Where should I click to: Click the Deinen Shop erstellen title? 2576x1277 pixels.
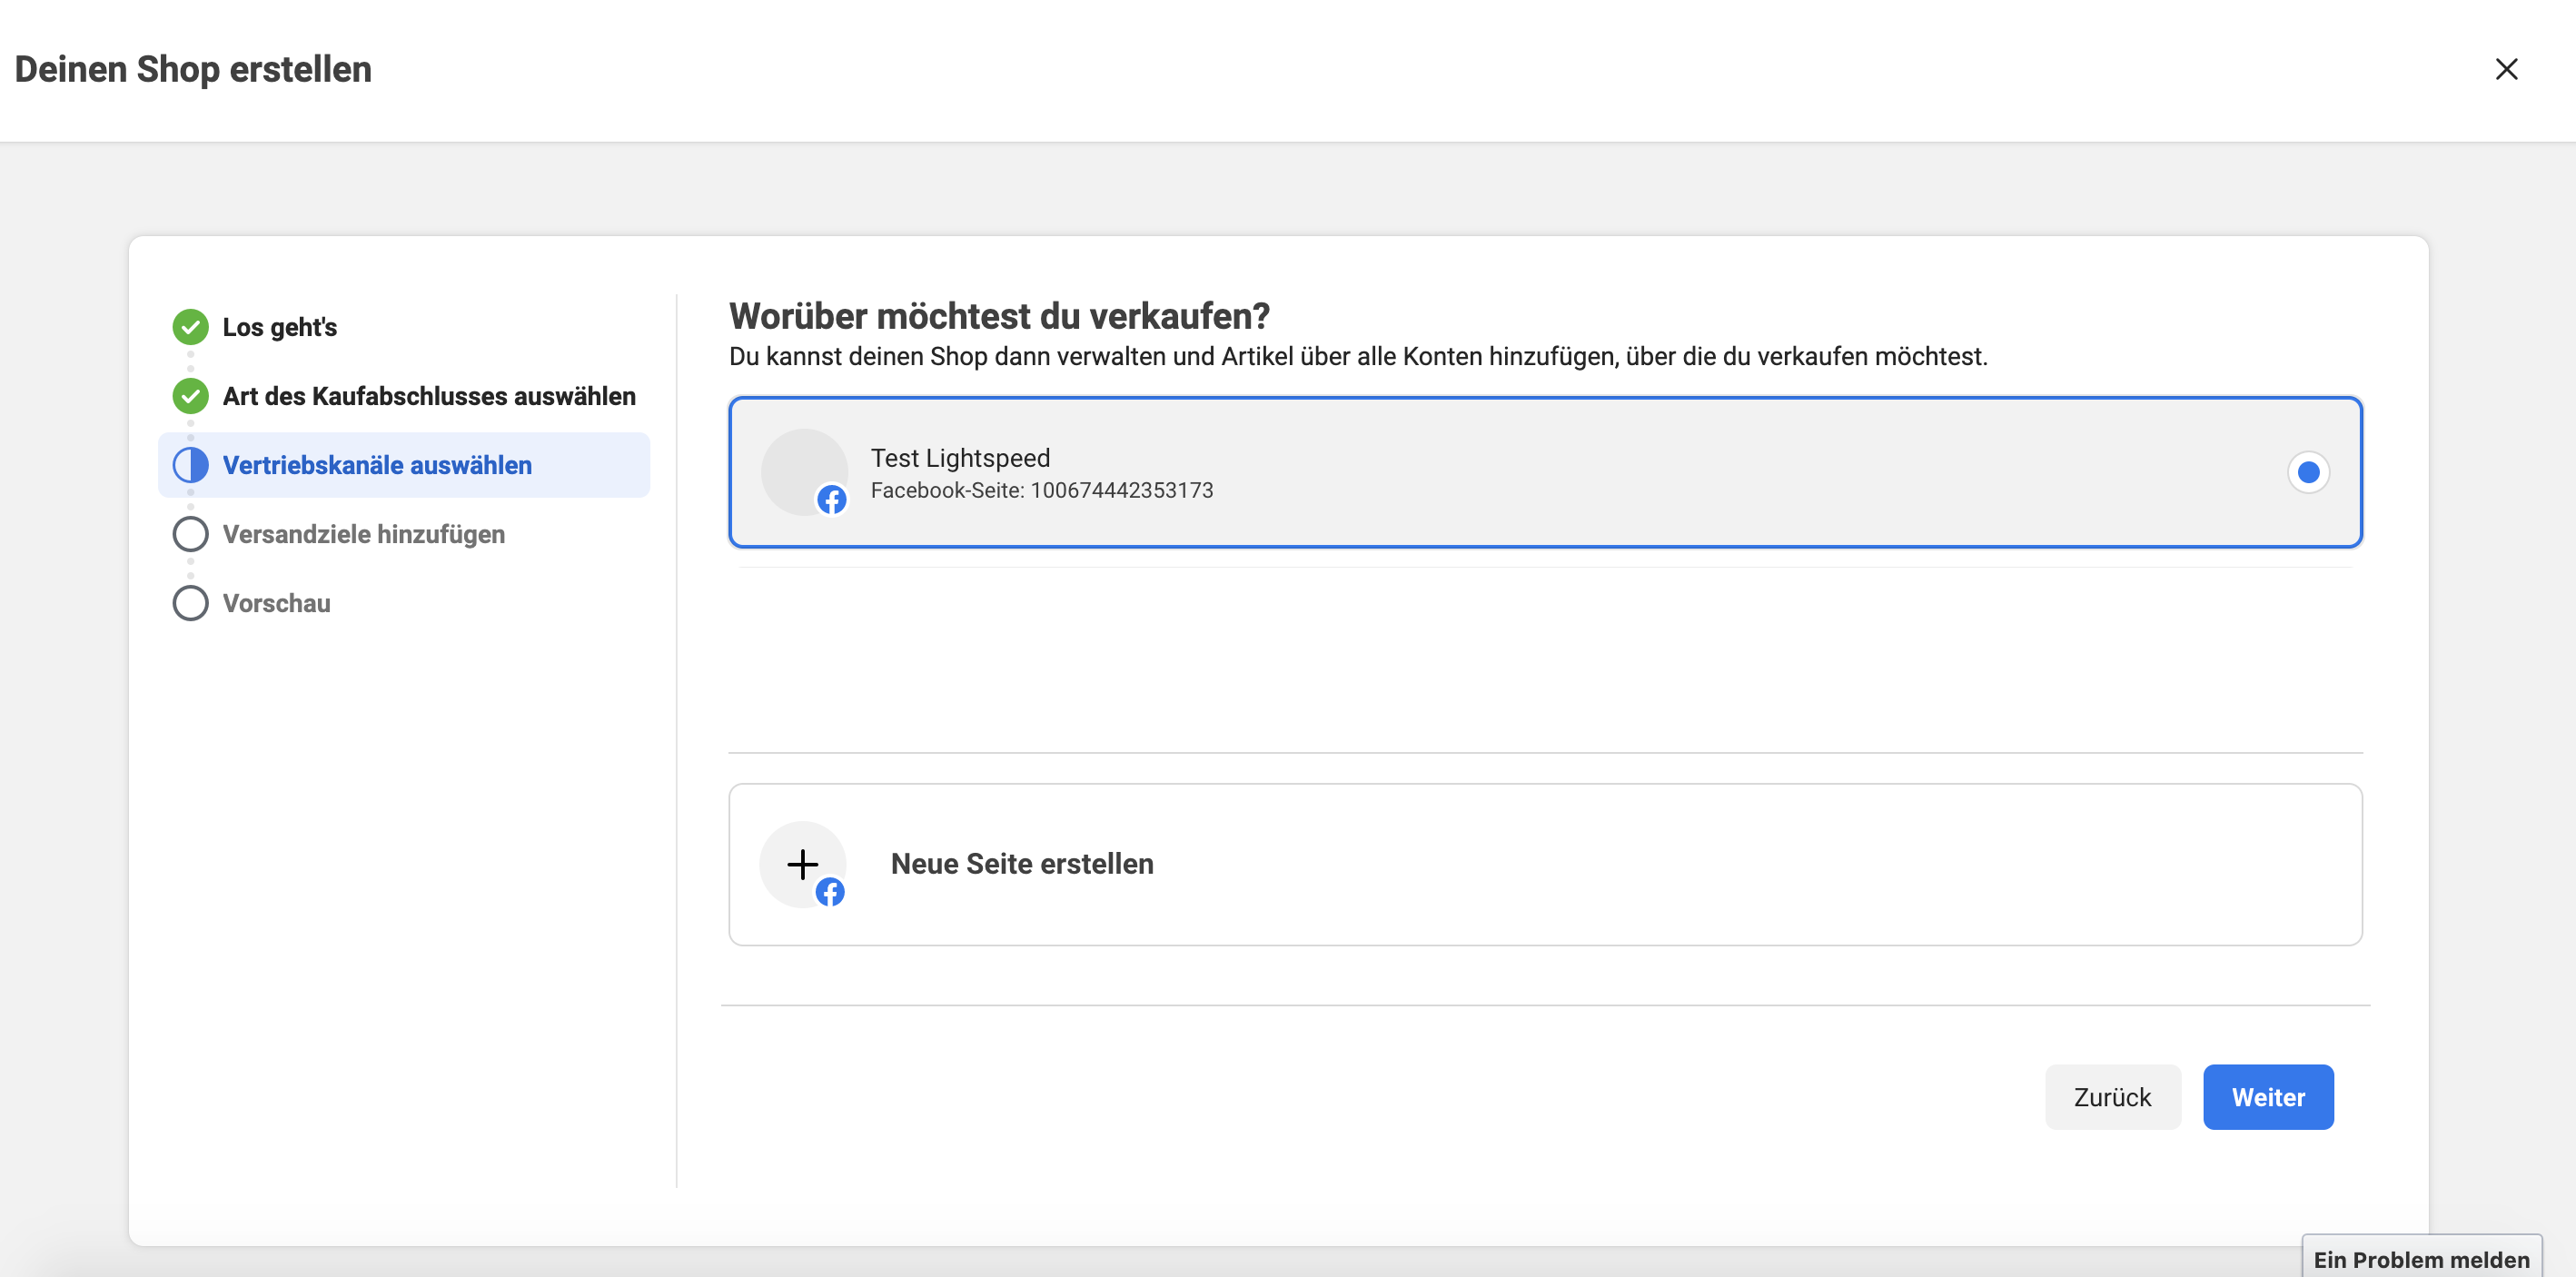(x=193, y=69)
